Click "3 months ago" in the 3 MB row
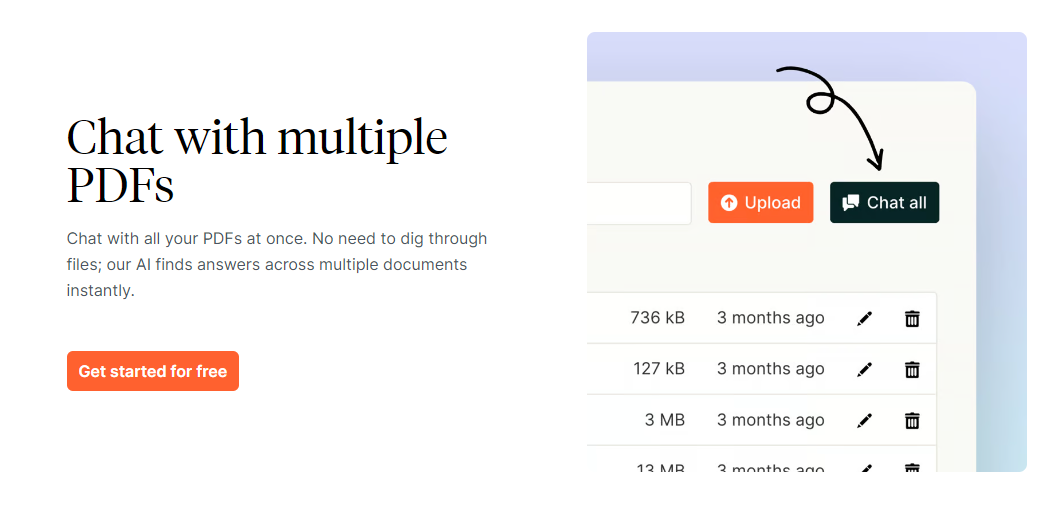The width and height of the screenshot is (1064, 514). click(770, 420)
